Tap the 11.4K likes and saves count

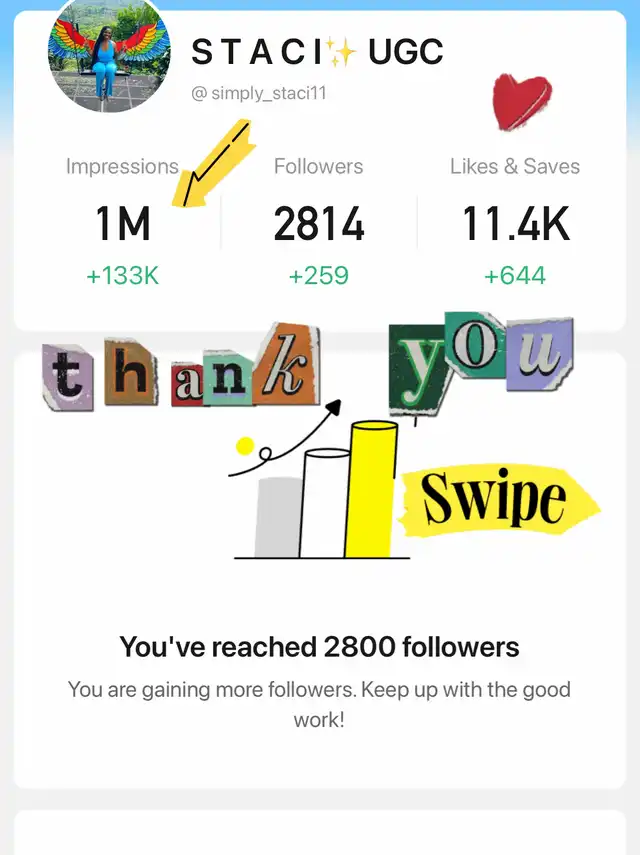515,224
